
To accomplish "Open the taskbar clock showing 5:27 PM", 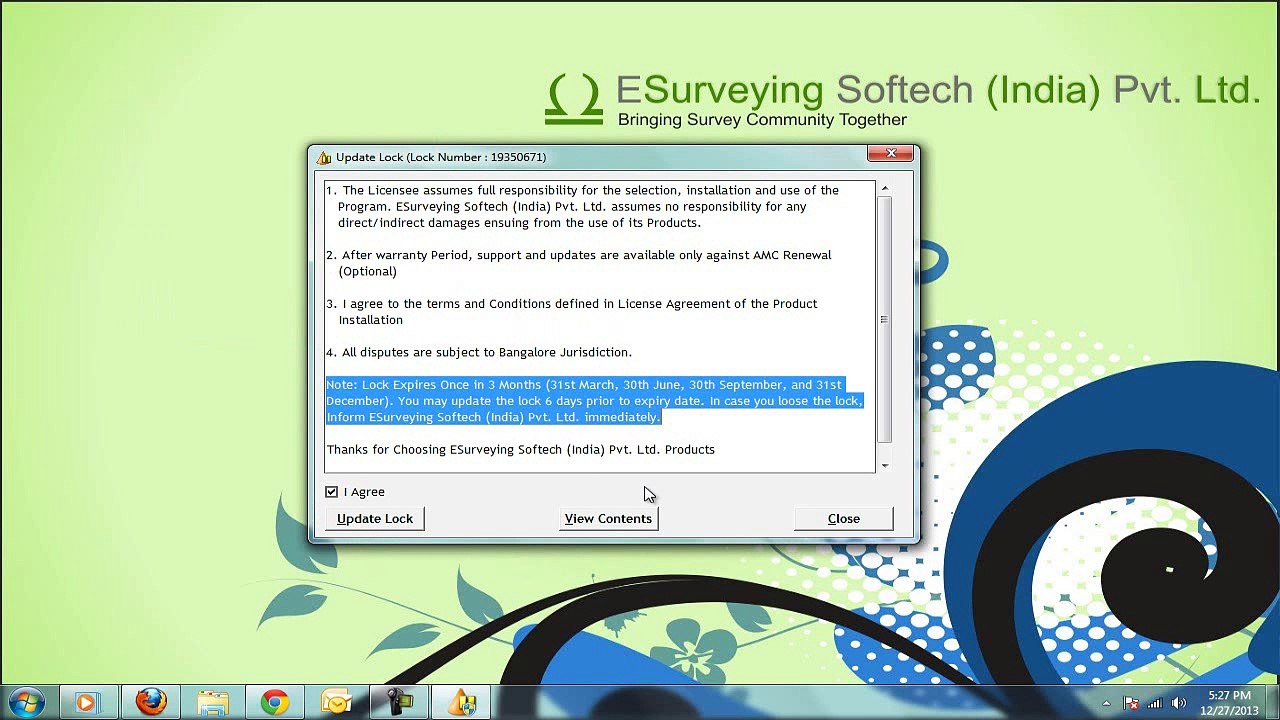I will pos(1229,703).
